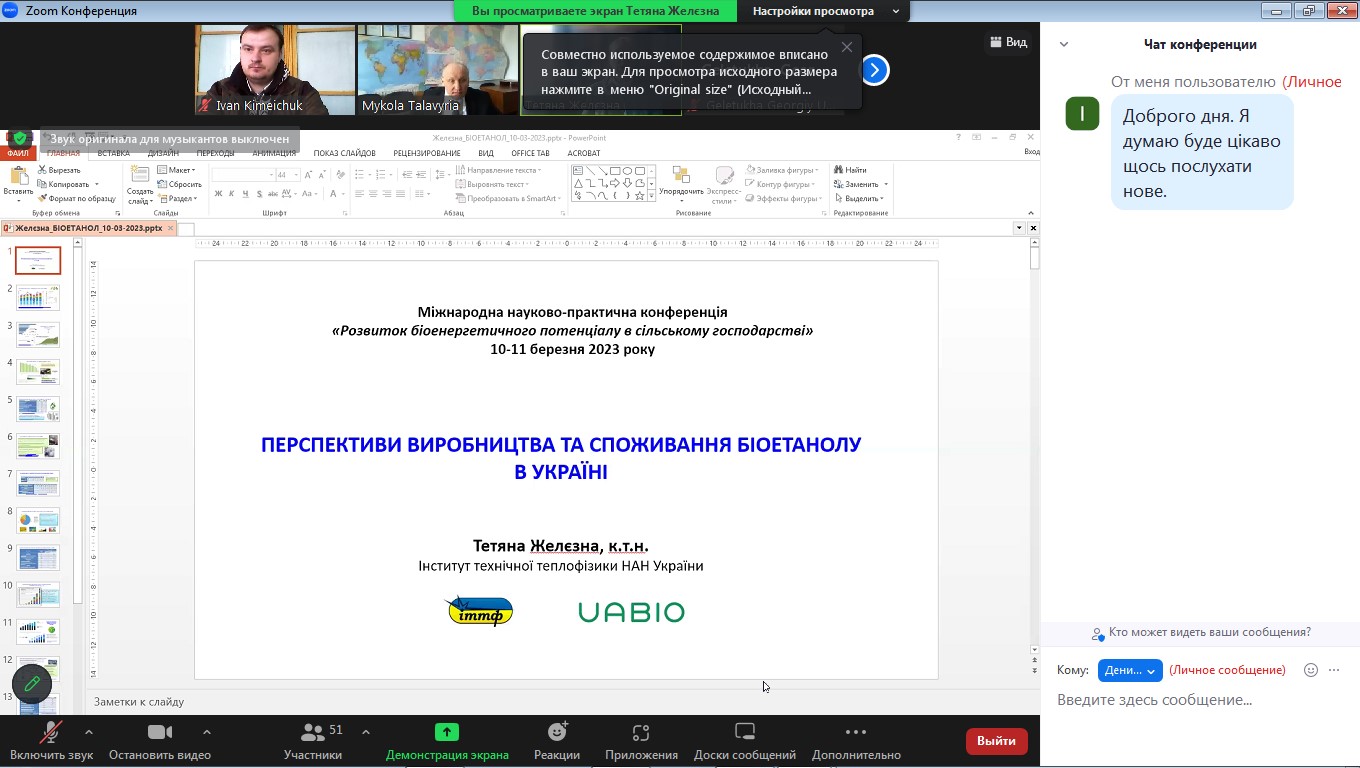Leave meeting with red Выйти button

pyautogui.click(x=996, y=741)
